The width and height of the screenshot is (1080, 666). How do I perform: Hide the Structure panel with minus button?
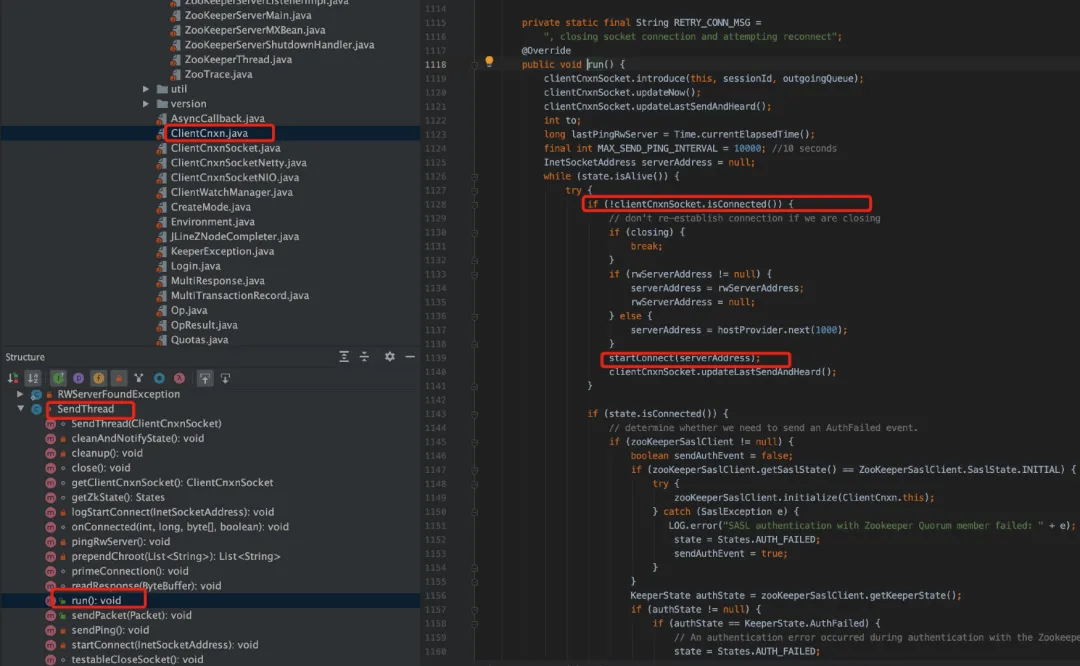410,356
